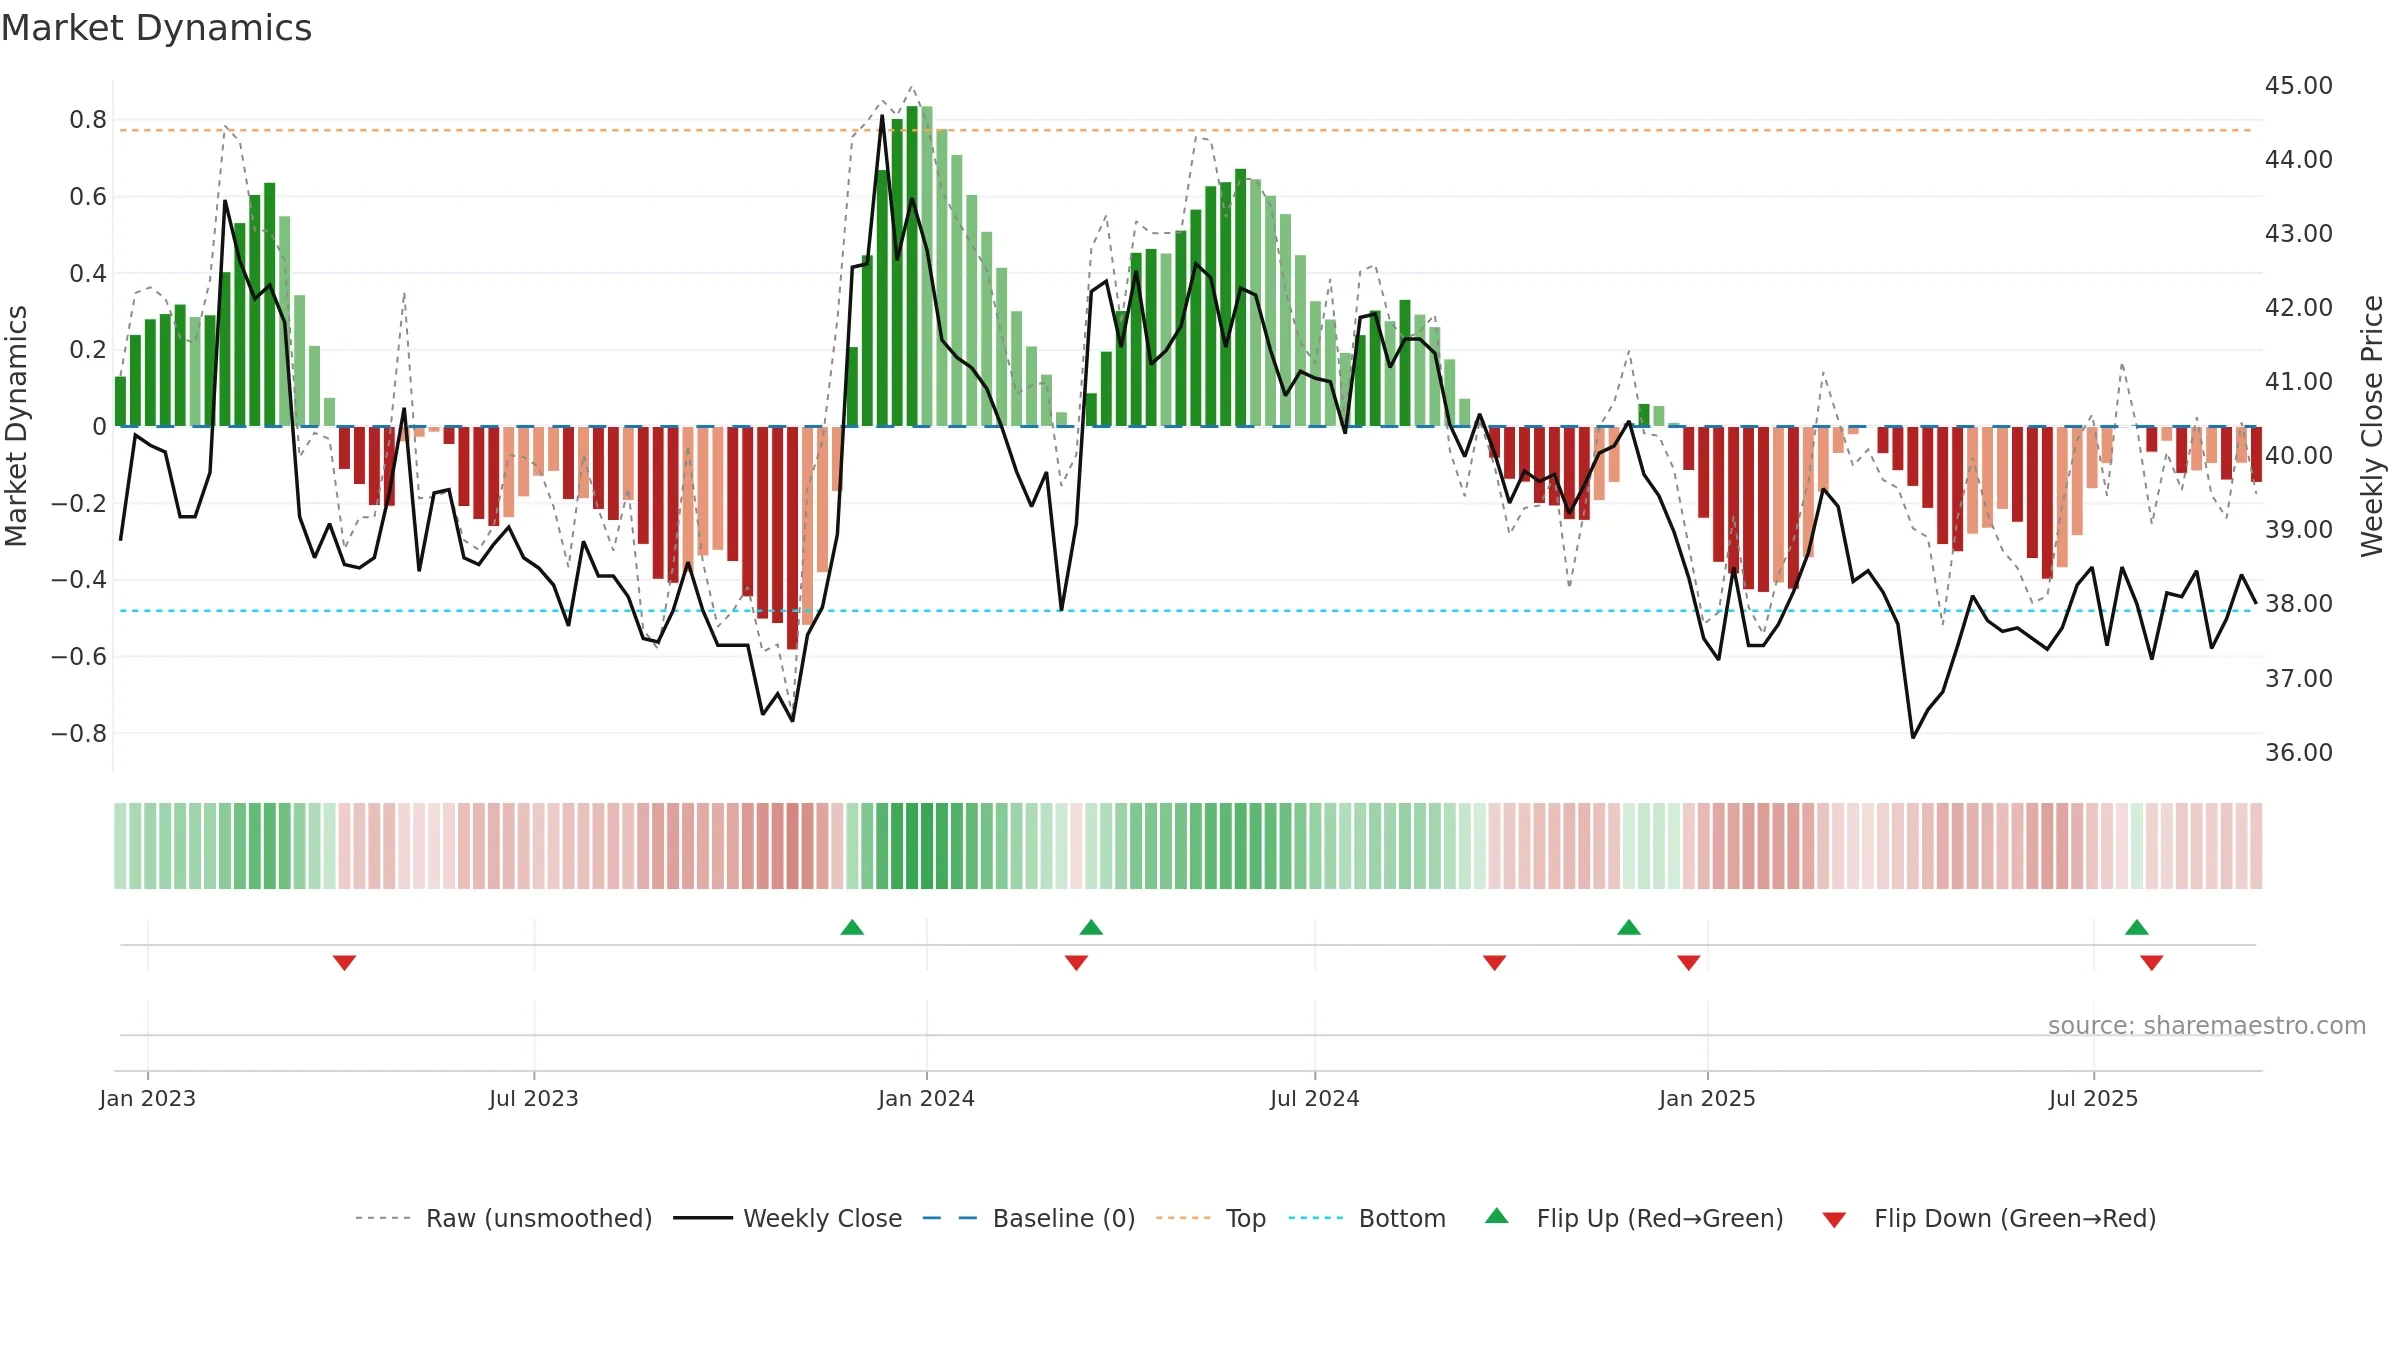Viewport: 2400px width, 1350px height.
Task: Click the green flip-up marker before Jan 2025
Action: coord(1629,927)
